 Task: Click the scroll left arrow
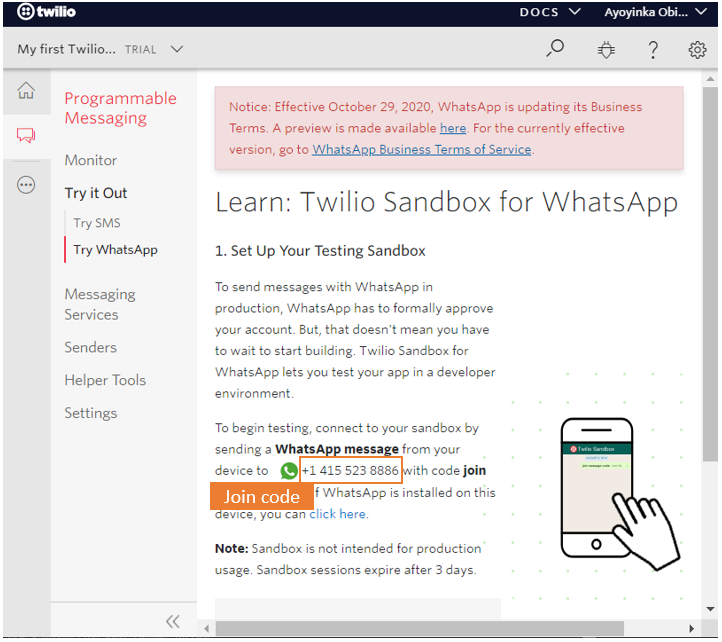click(207, 629)
